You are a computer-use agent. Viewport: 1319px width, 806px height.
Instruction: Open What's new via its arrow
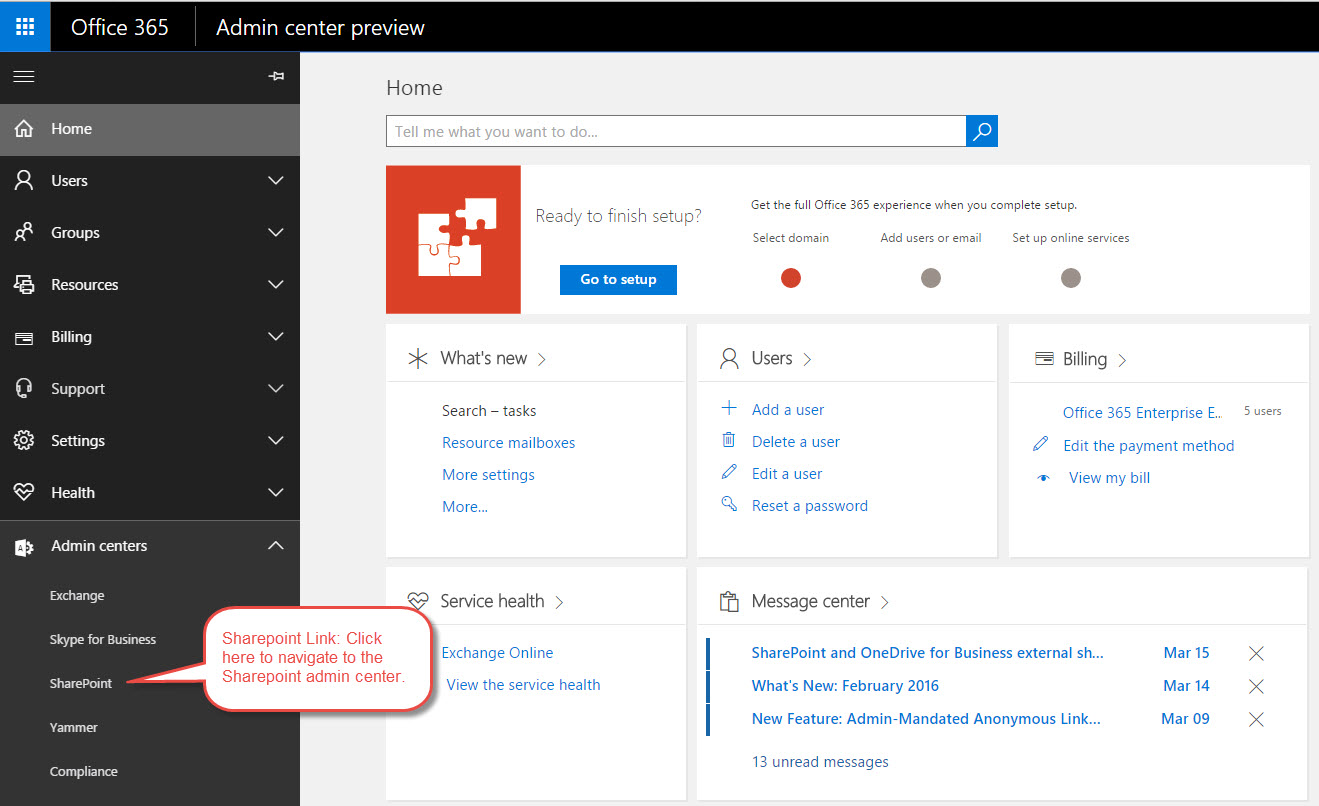point(542,359)
